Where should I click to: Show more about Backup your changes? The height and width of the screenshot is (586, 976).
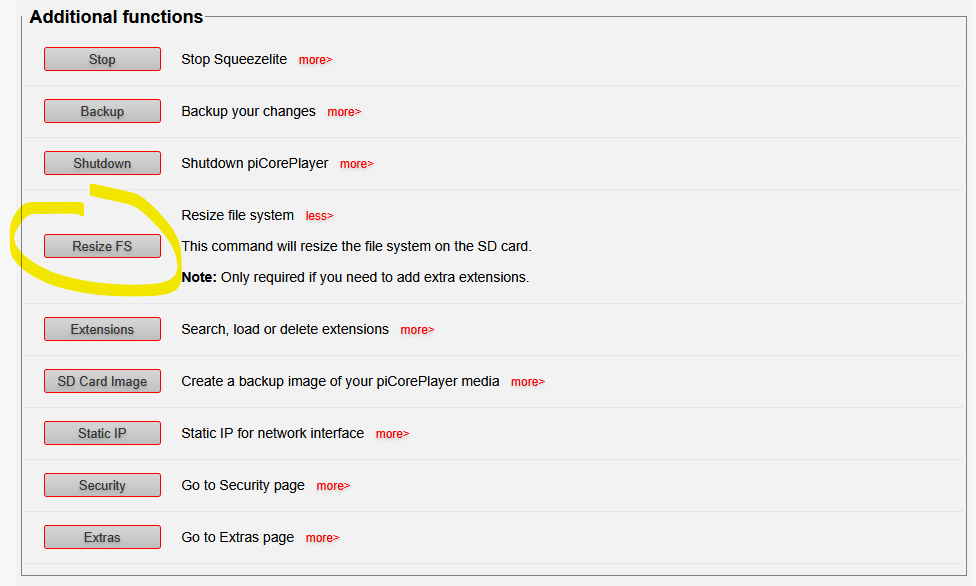click(x=344, y=112)
